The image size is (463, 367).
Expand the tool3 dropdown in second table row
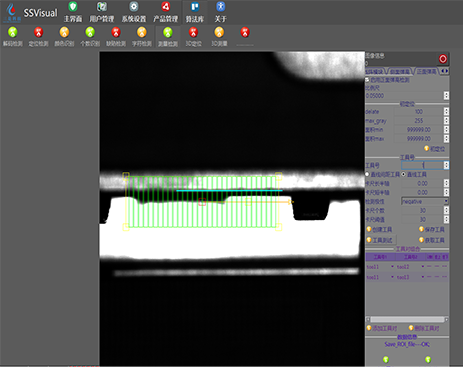tap(423, 277)
